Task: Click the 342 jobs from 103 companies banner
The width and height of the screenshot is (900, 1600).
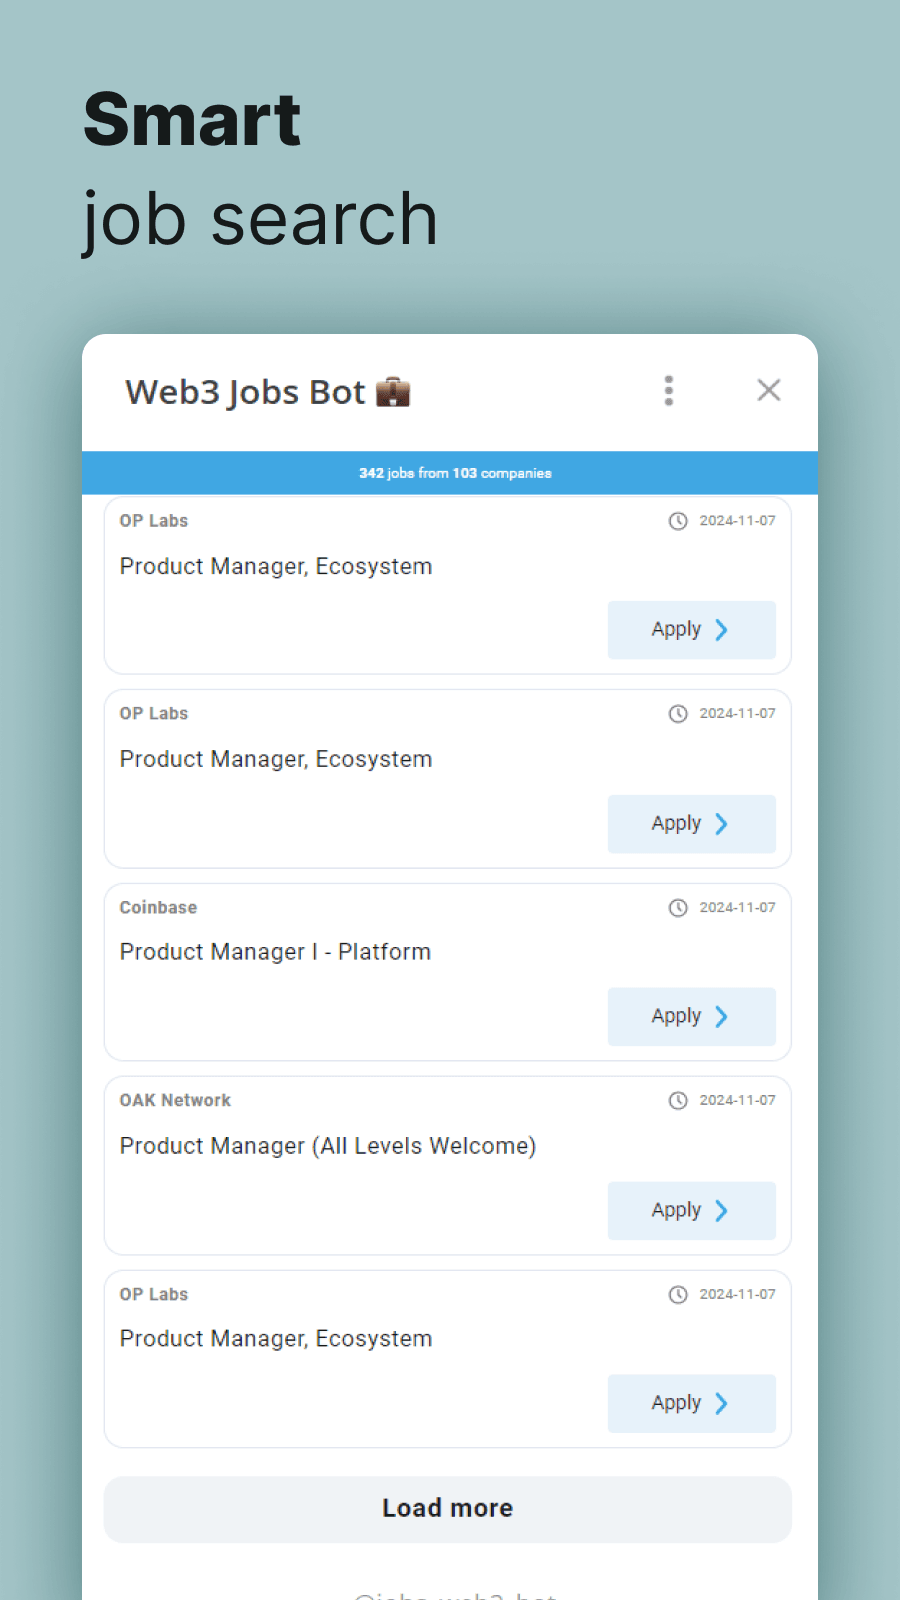Action: click(x=449, y=473)
